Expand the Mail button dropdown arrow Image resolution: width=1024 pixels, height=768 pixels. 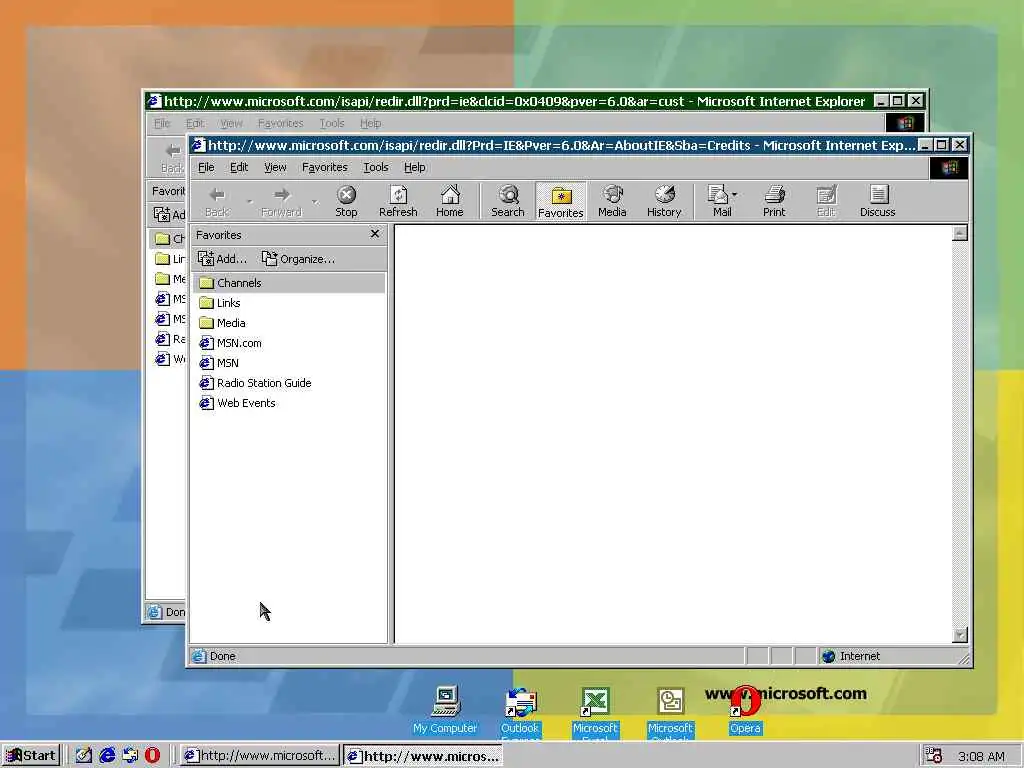tap(735, 194)
